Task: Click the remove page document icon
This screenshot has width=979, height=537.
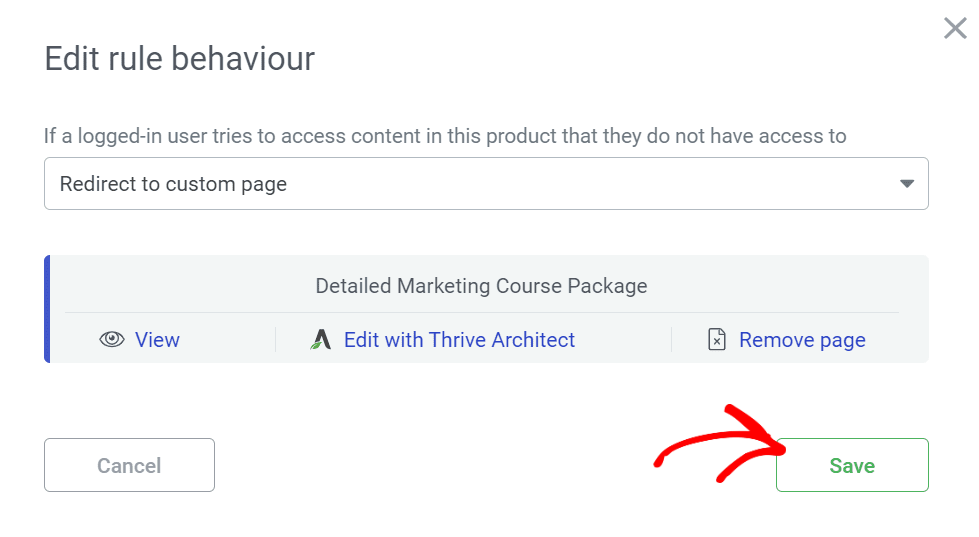Action: pyautogui.click(x=717, y=340)
